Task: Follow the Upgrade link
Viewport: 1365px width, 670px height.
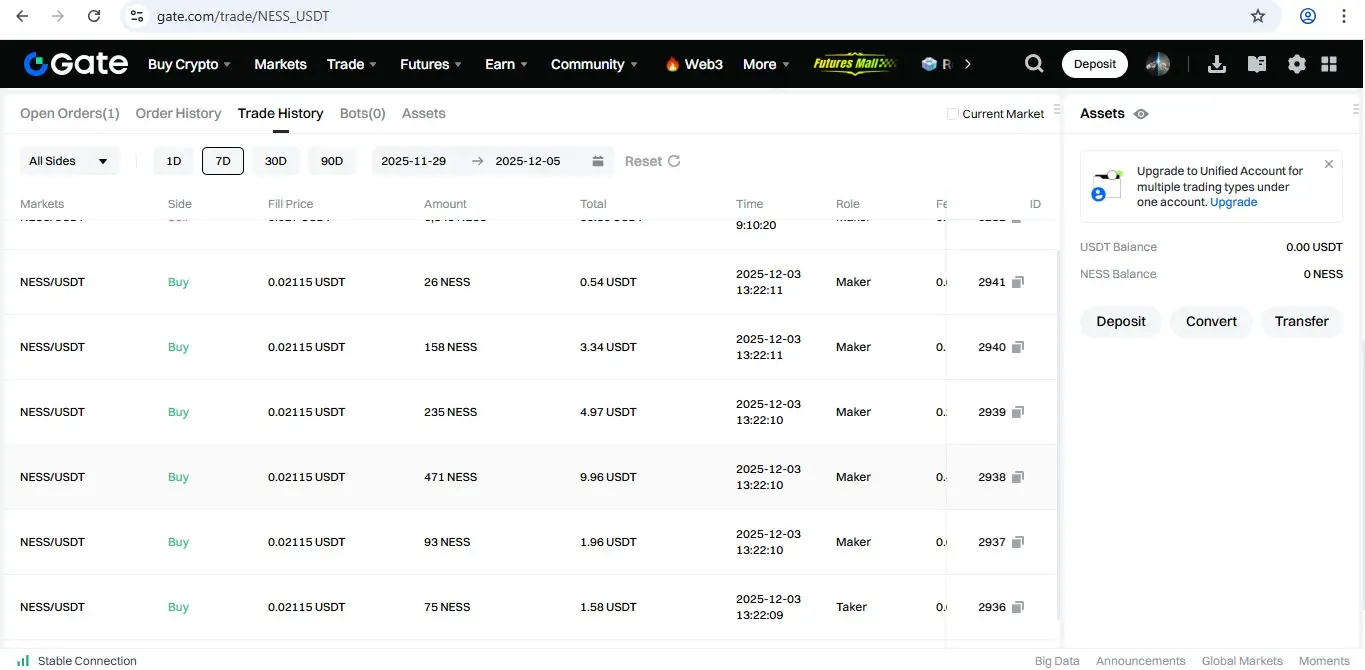Action: pos(1233,202)
